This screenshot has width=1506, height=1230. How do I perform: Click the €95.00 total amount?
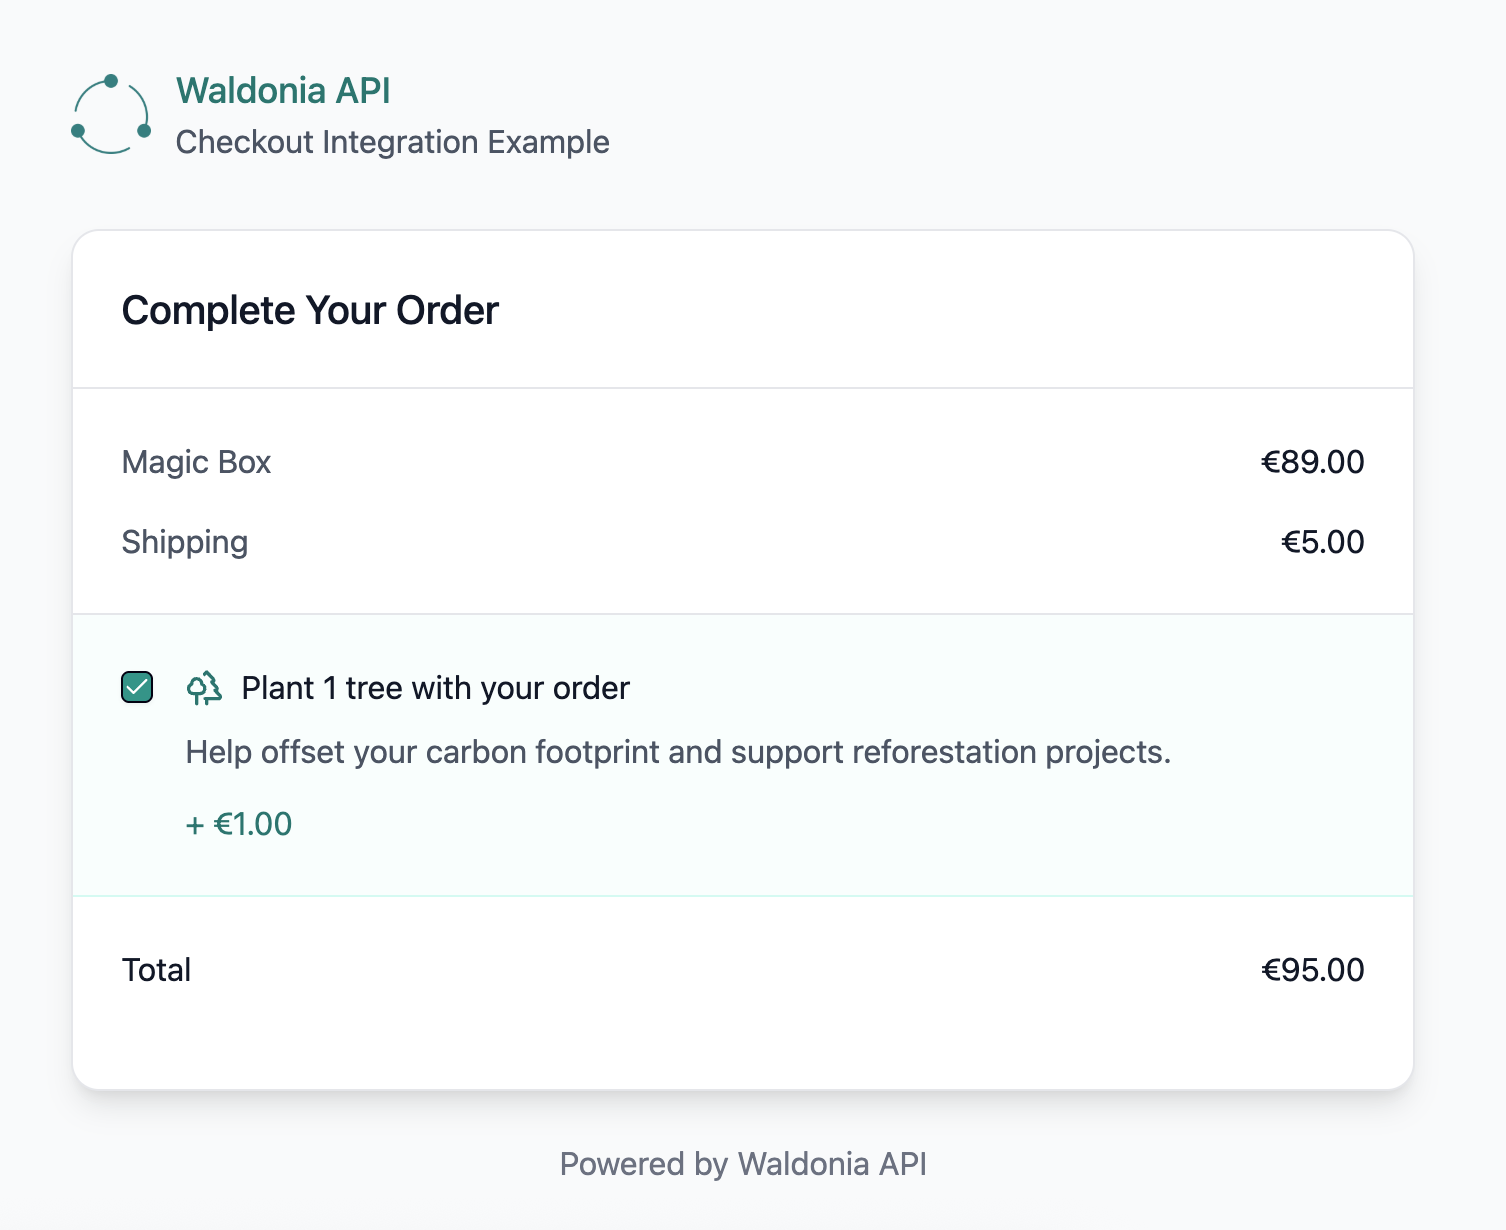click(1312, 970)
